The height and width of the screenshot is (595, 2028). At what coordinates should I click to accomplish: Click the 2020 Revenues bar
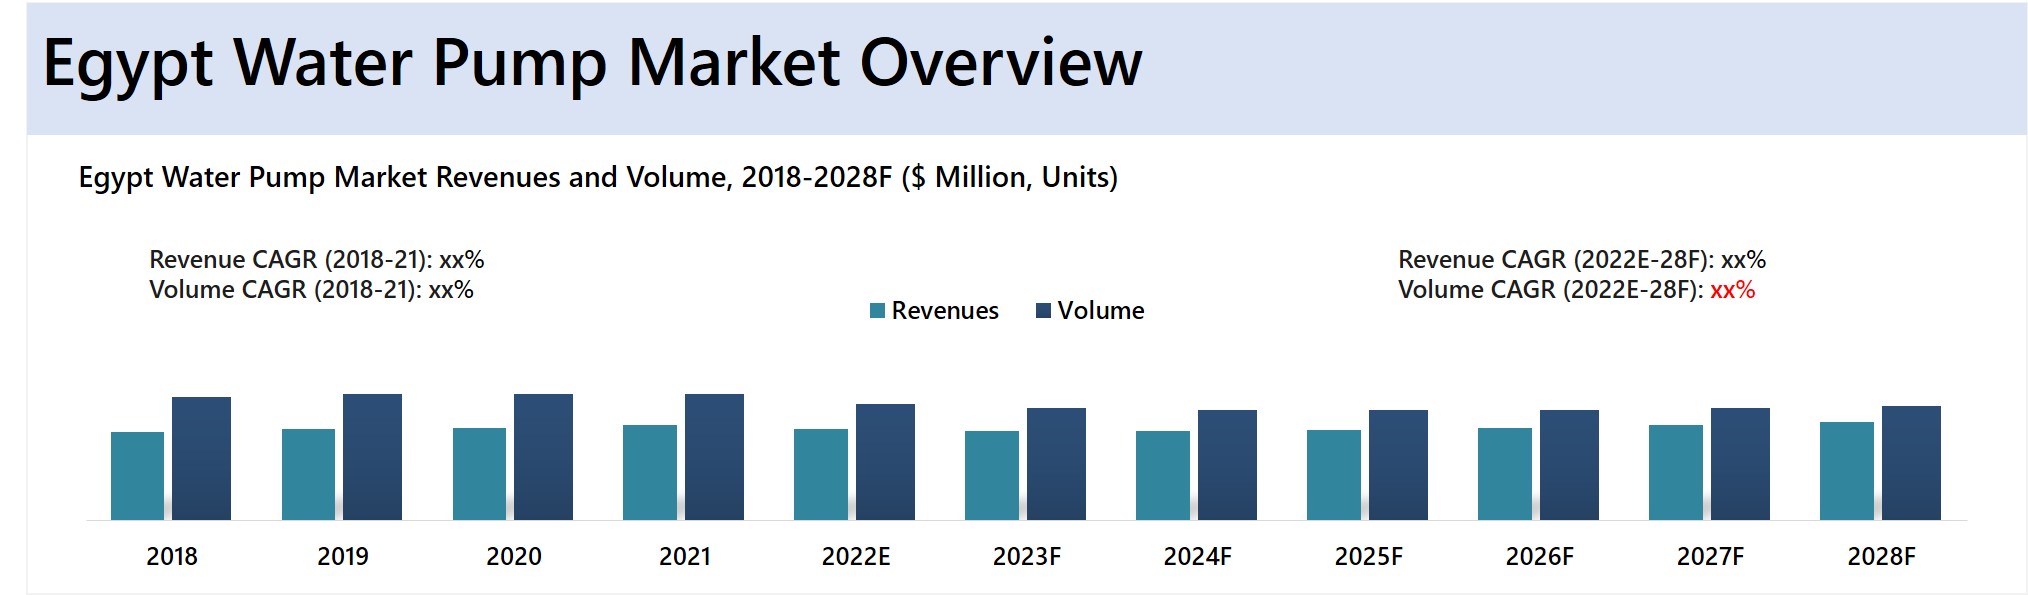479,474
